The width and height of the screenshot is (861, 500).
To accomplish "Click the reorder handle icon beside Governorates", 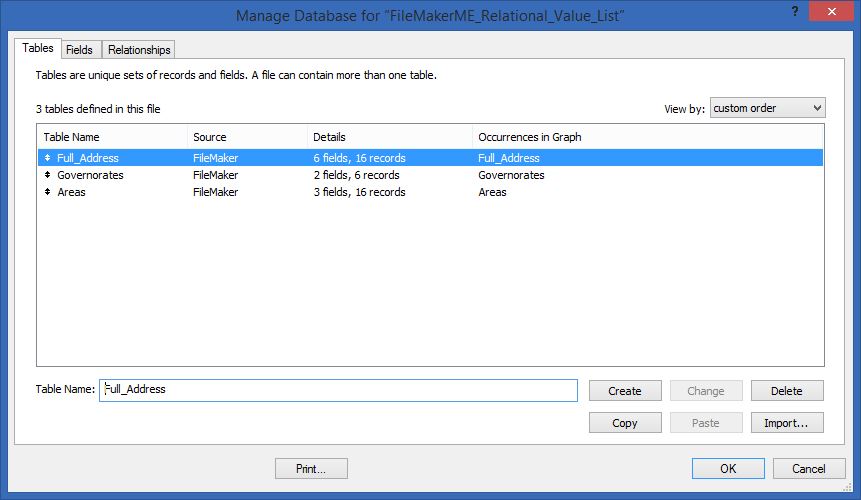I will (x=48, y=175).
